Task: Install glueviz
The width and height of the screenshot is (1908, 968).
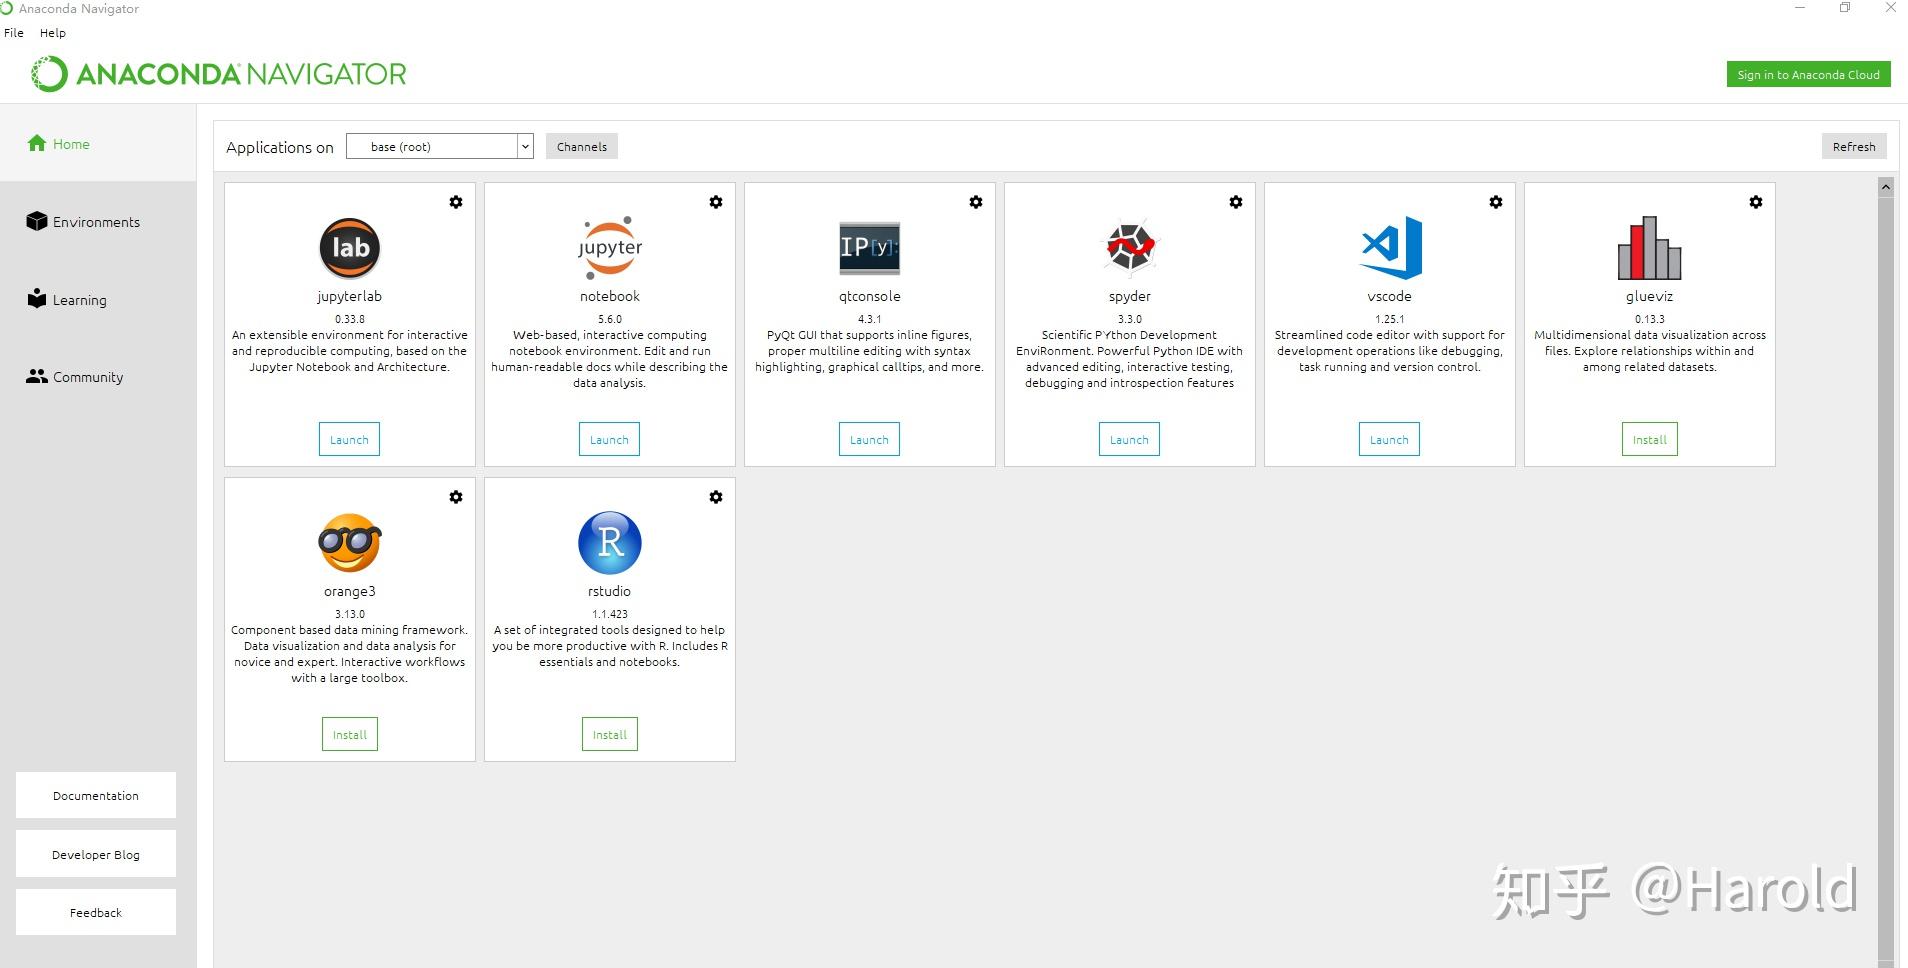Action: [1650, 439]
